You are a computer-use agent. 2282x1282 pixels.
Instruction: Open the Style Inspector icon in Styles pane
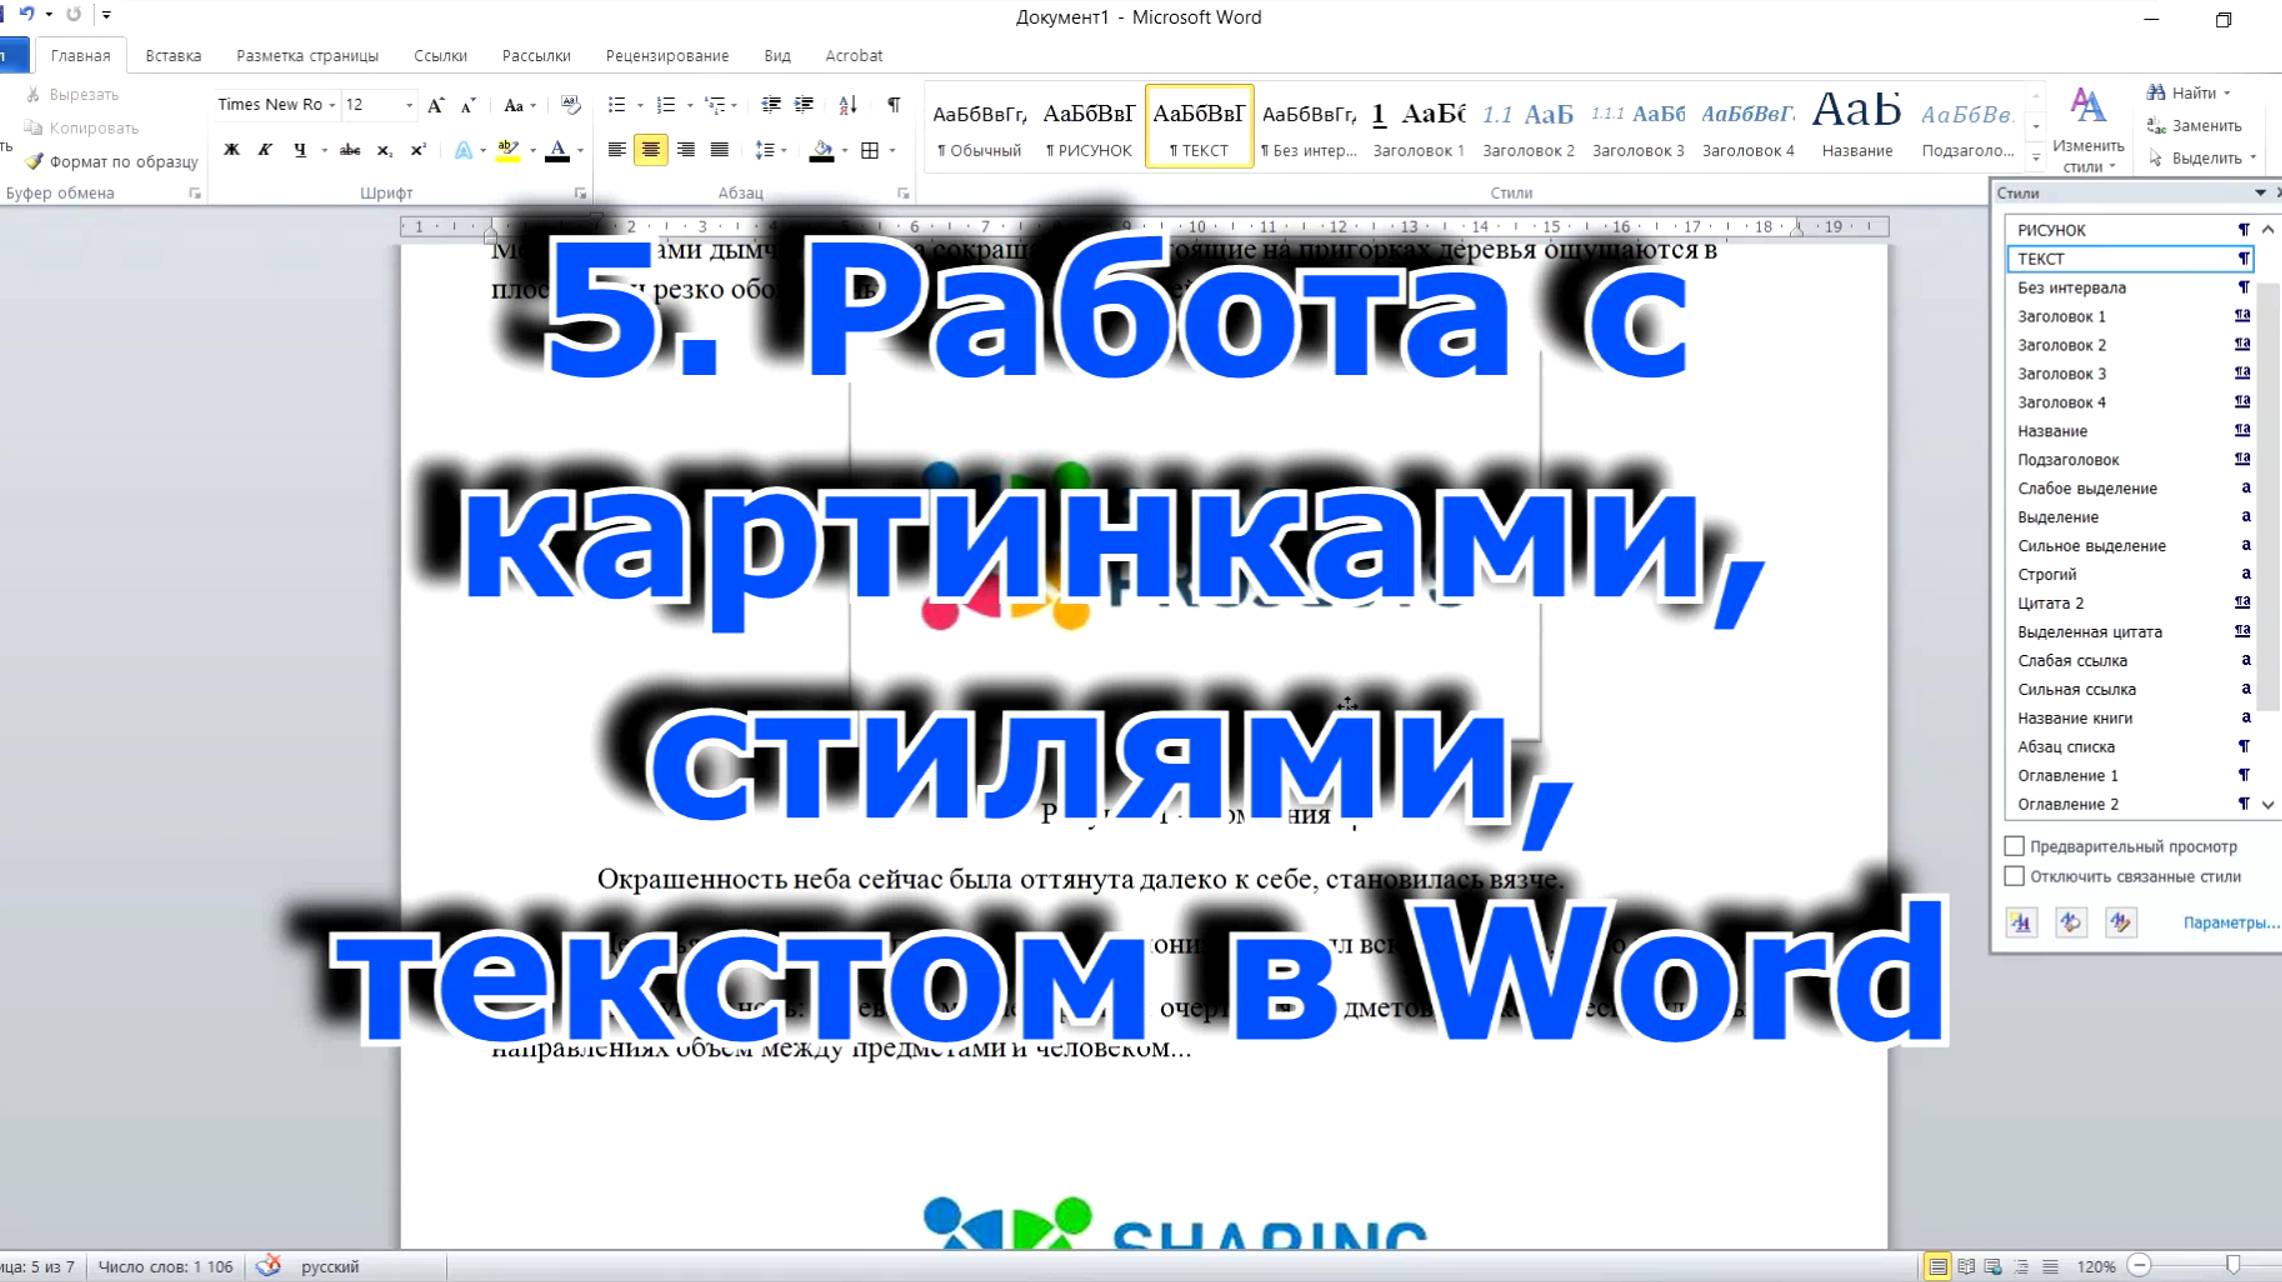pyautogui.click(x=2072, y=922)
